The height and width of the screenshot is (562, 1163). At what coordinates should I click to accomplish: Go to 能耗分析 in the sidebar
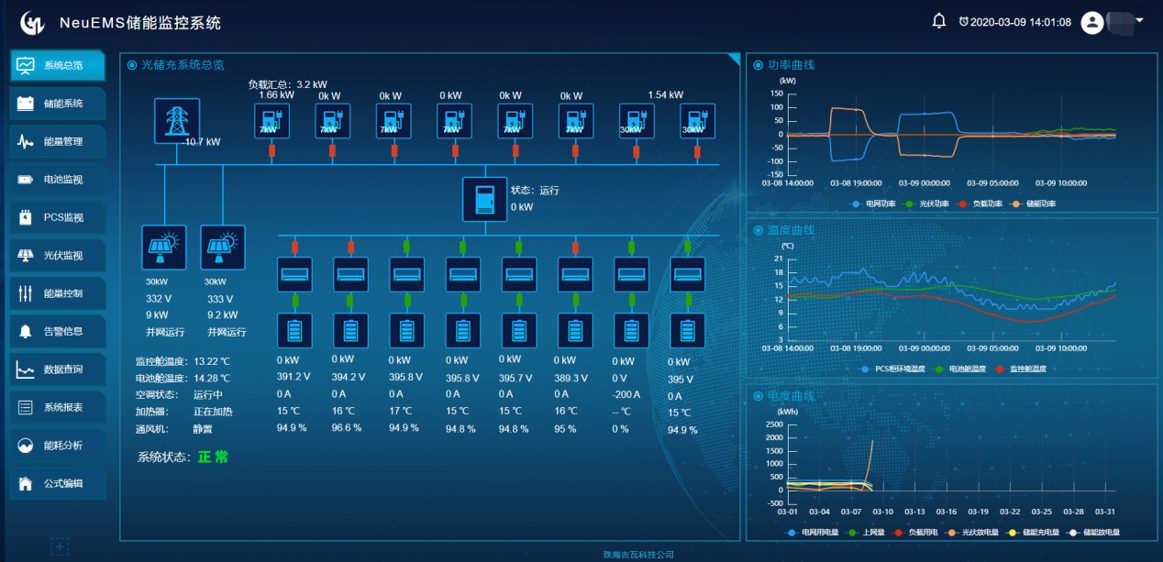[58, 446]
